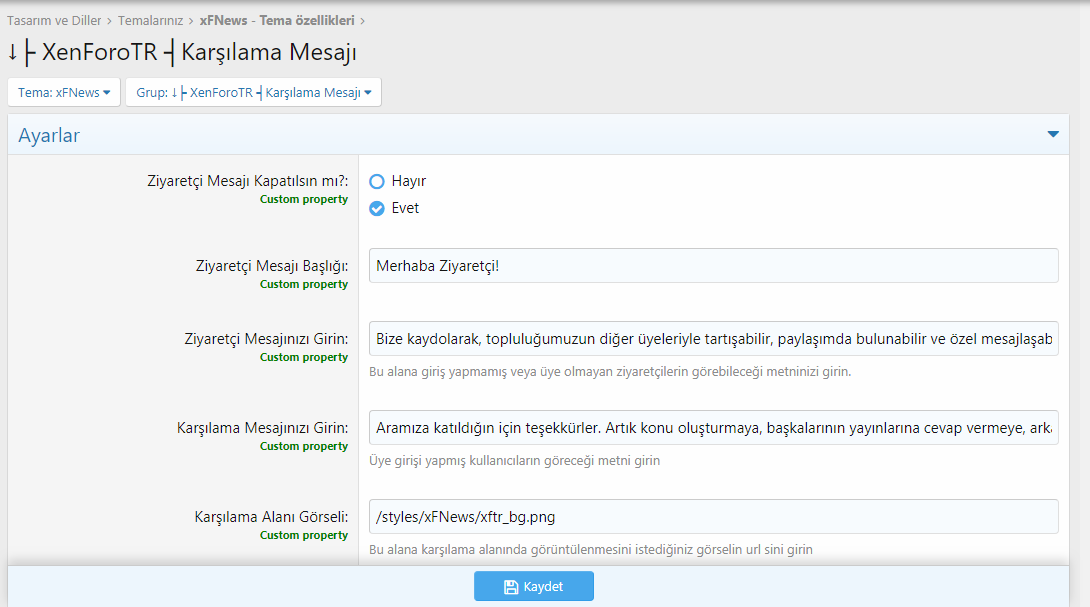Collapse the Ayarlar section arrow
This screenshot has width=1090, height=607.
click(x=1052, y=134)
